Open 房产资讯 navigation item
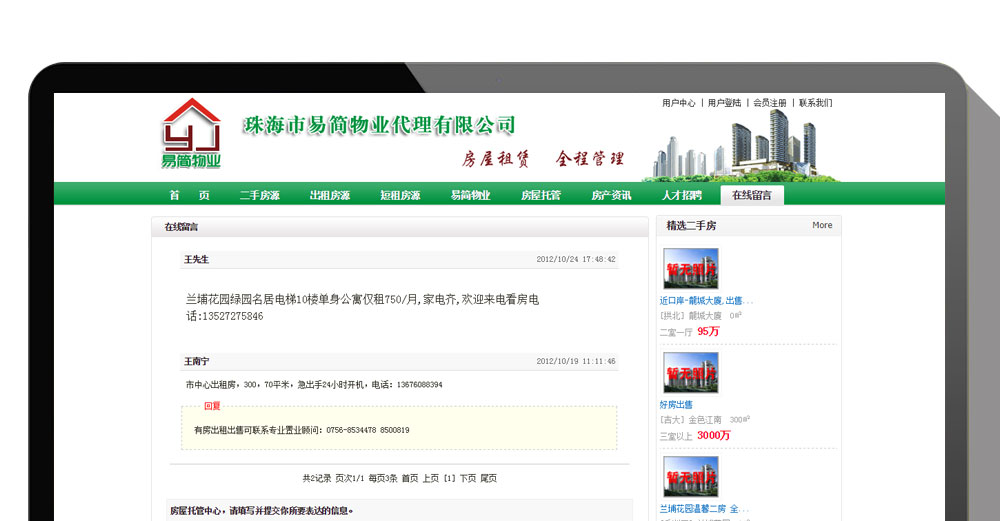The image size is (1000, 521). (x=611, y=195)
